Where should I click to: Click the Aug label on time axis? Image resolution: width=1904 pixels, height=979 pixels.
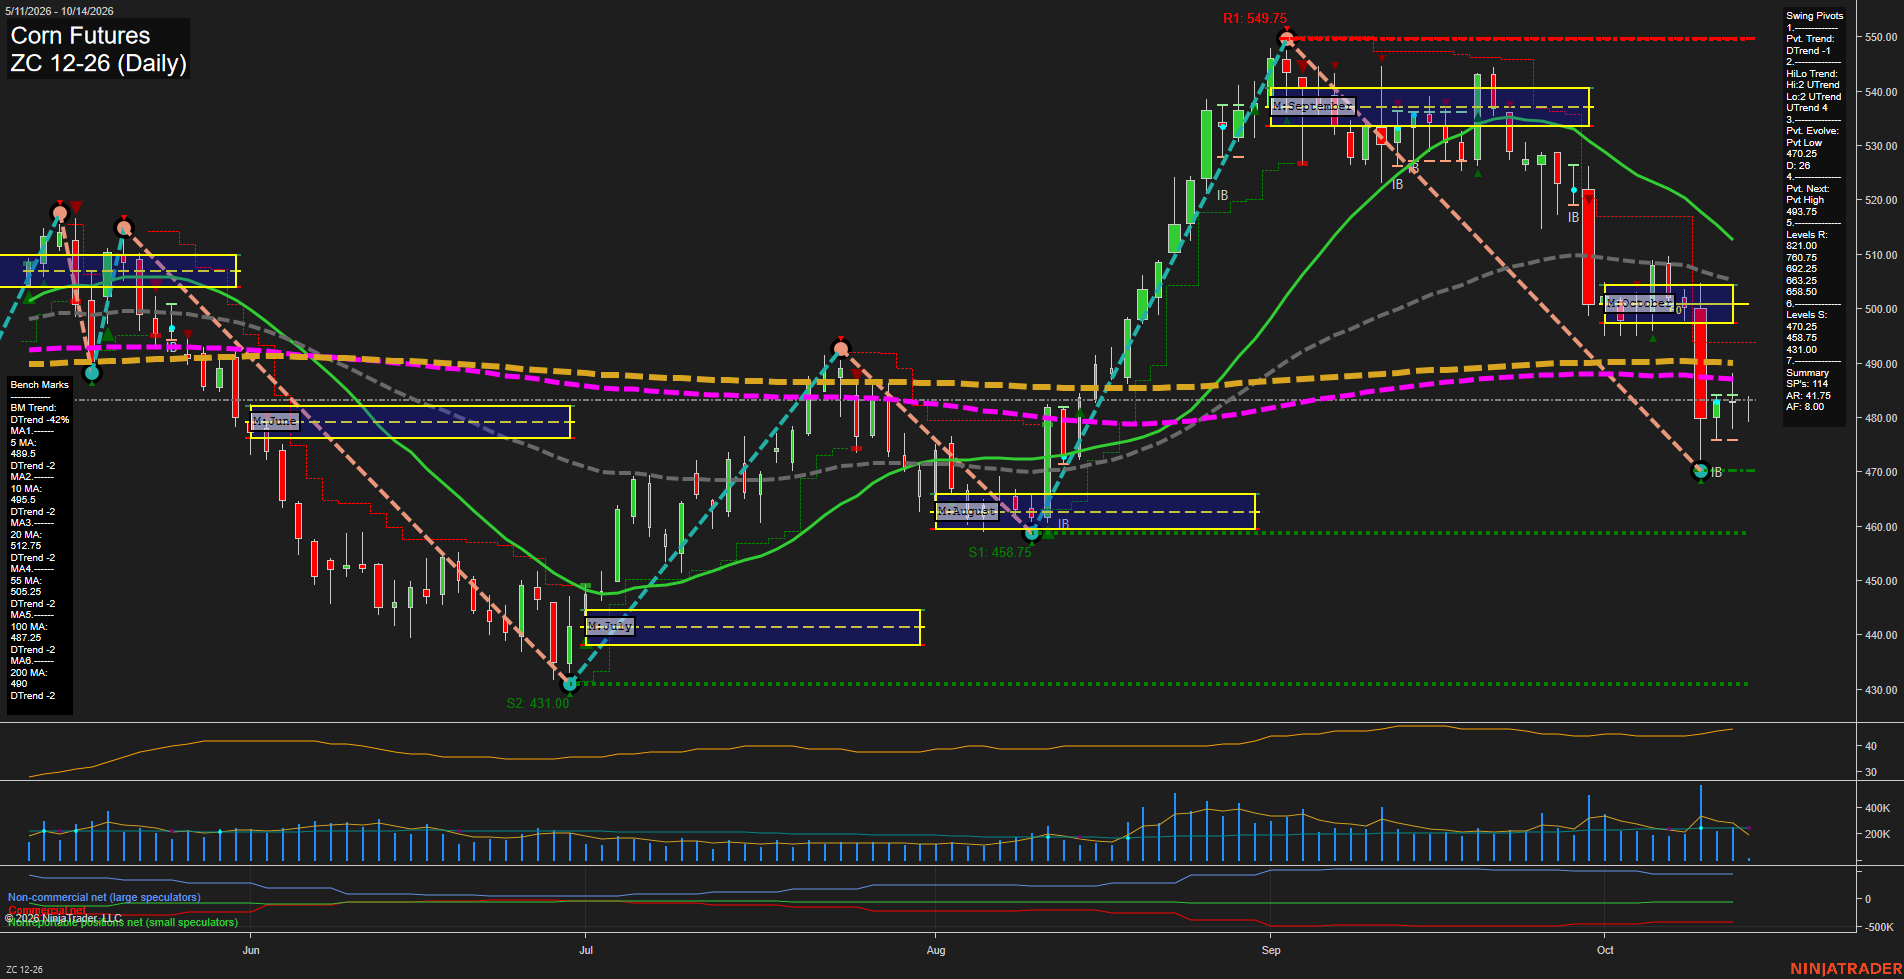(x=936, y=950)
